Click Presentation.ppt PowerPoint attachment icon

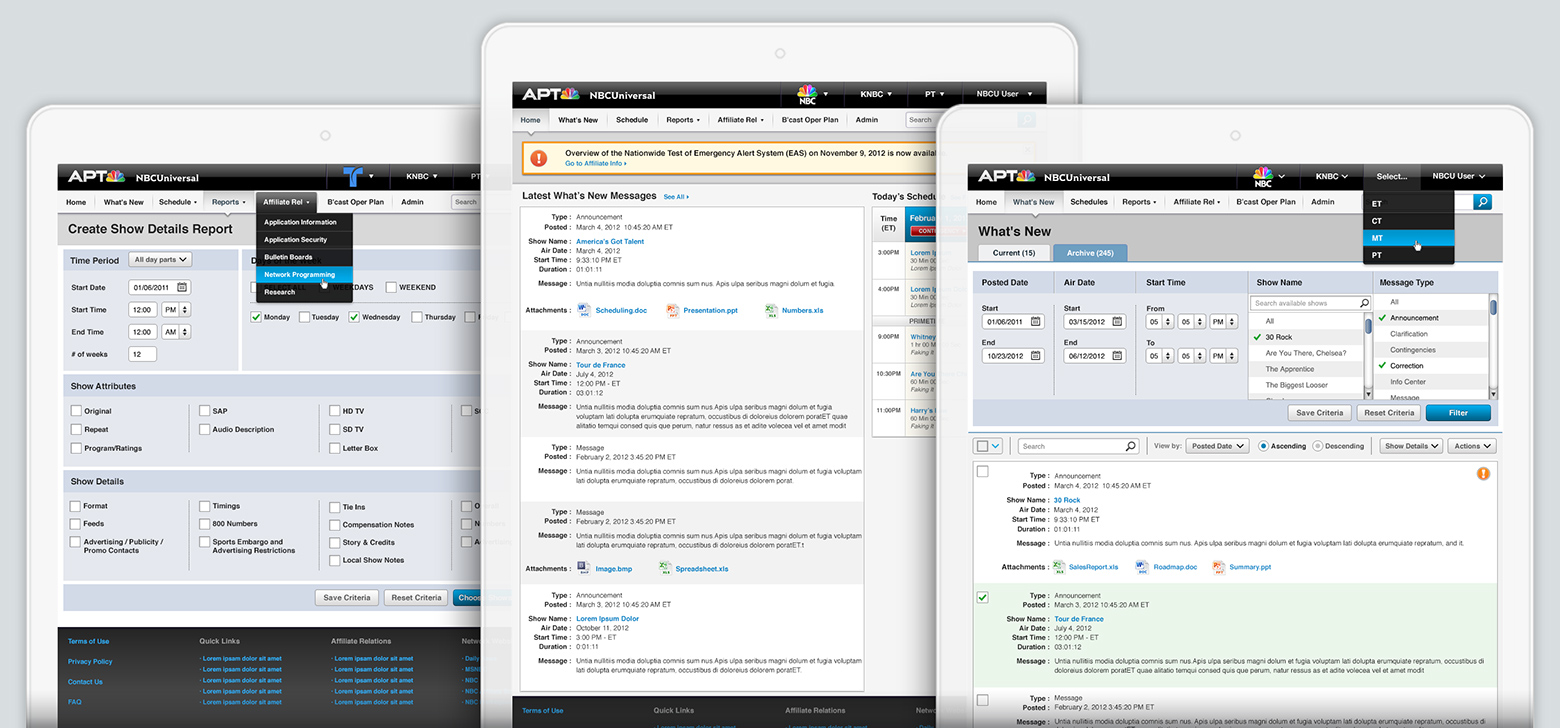pos(673,311)
